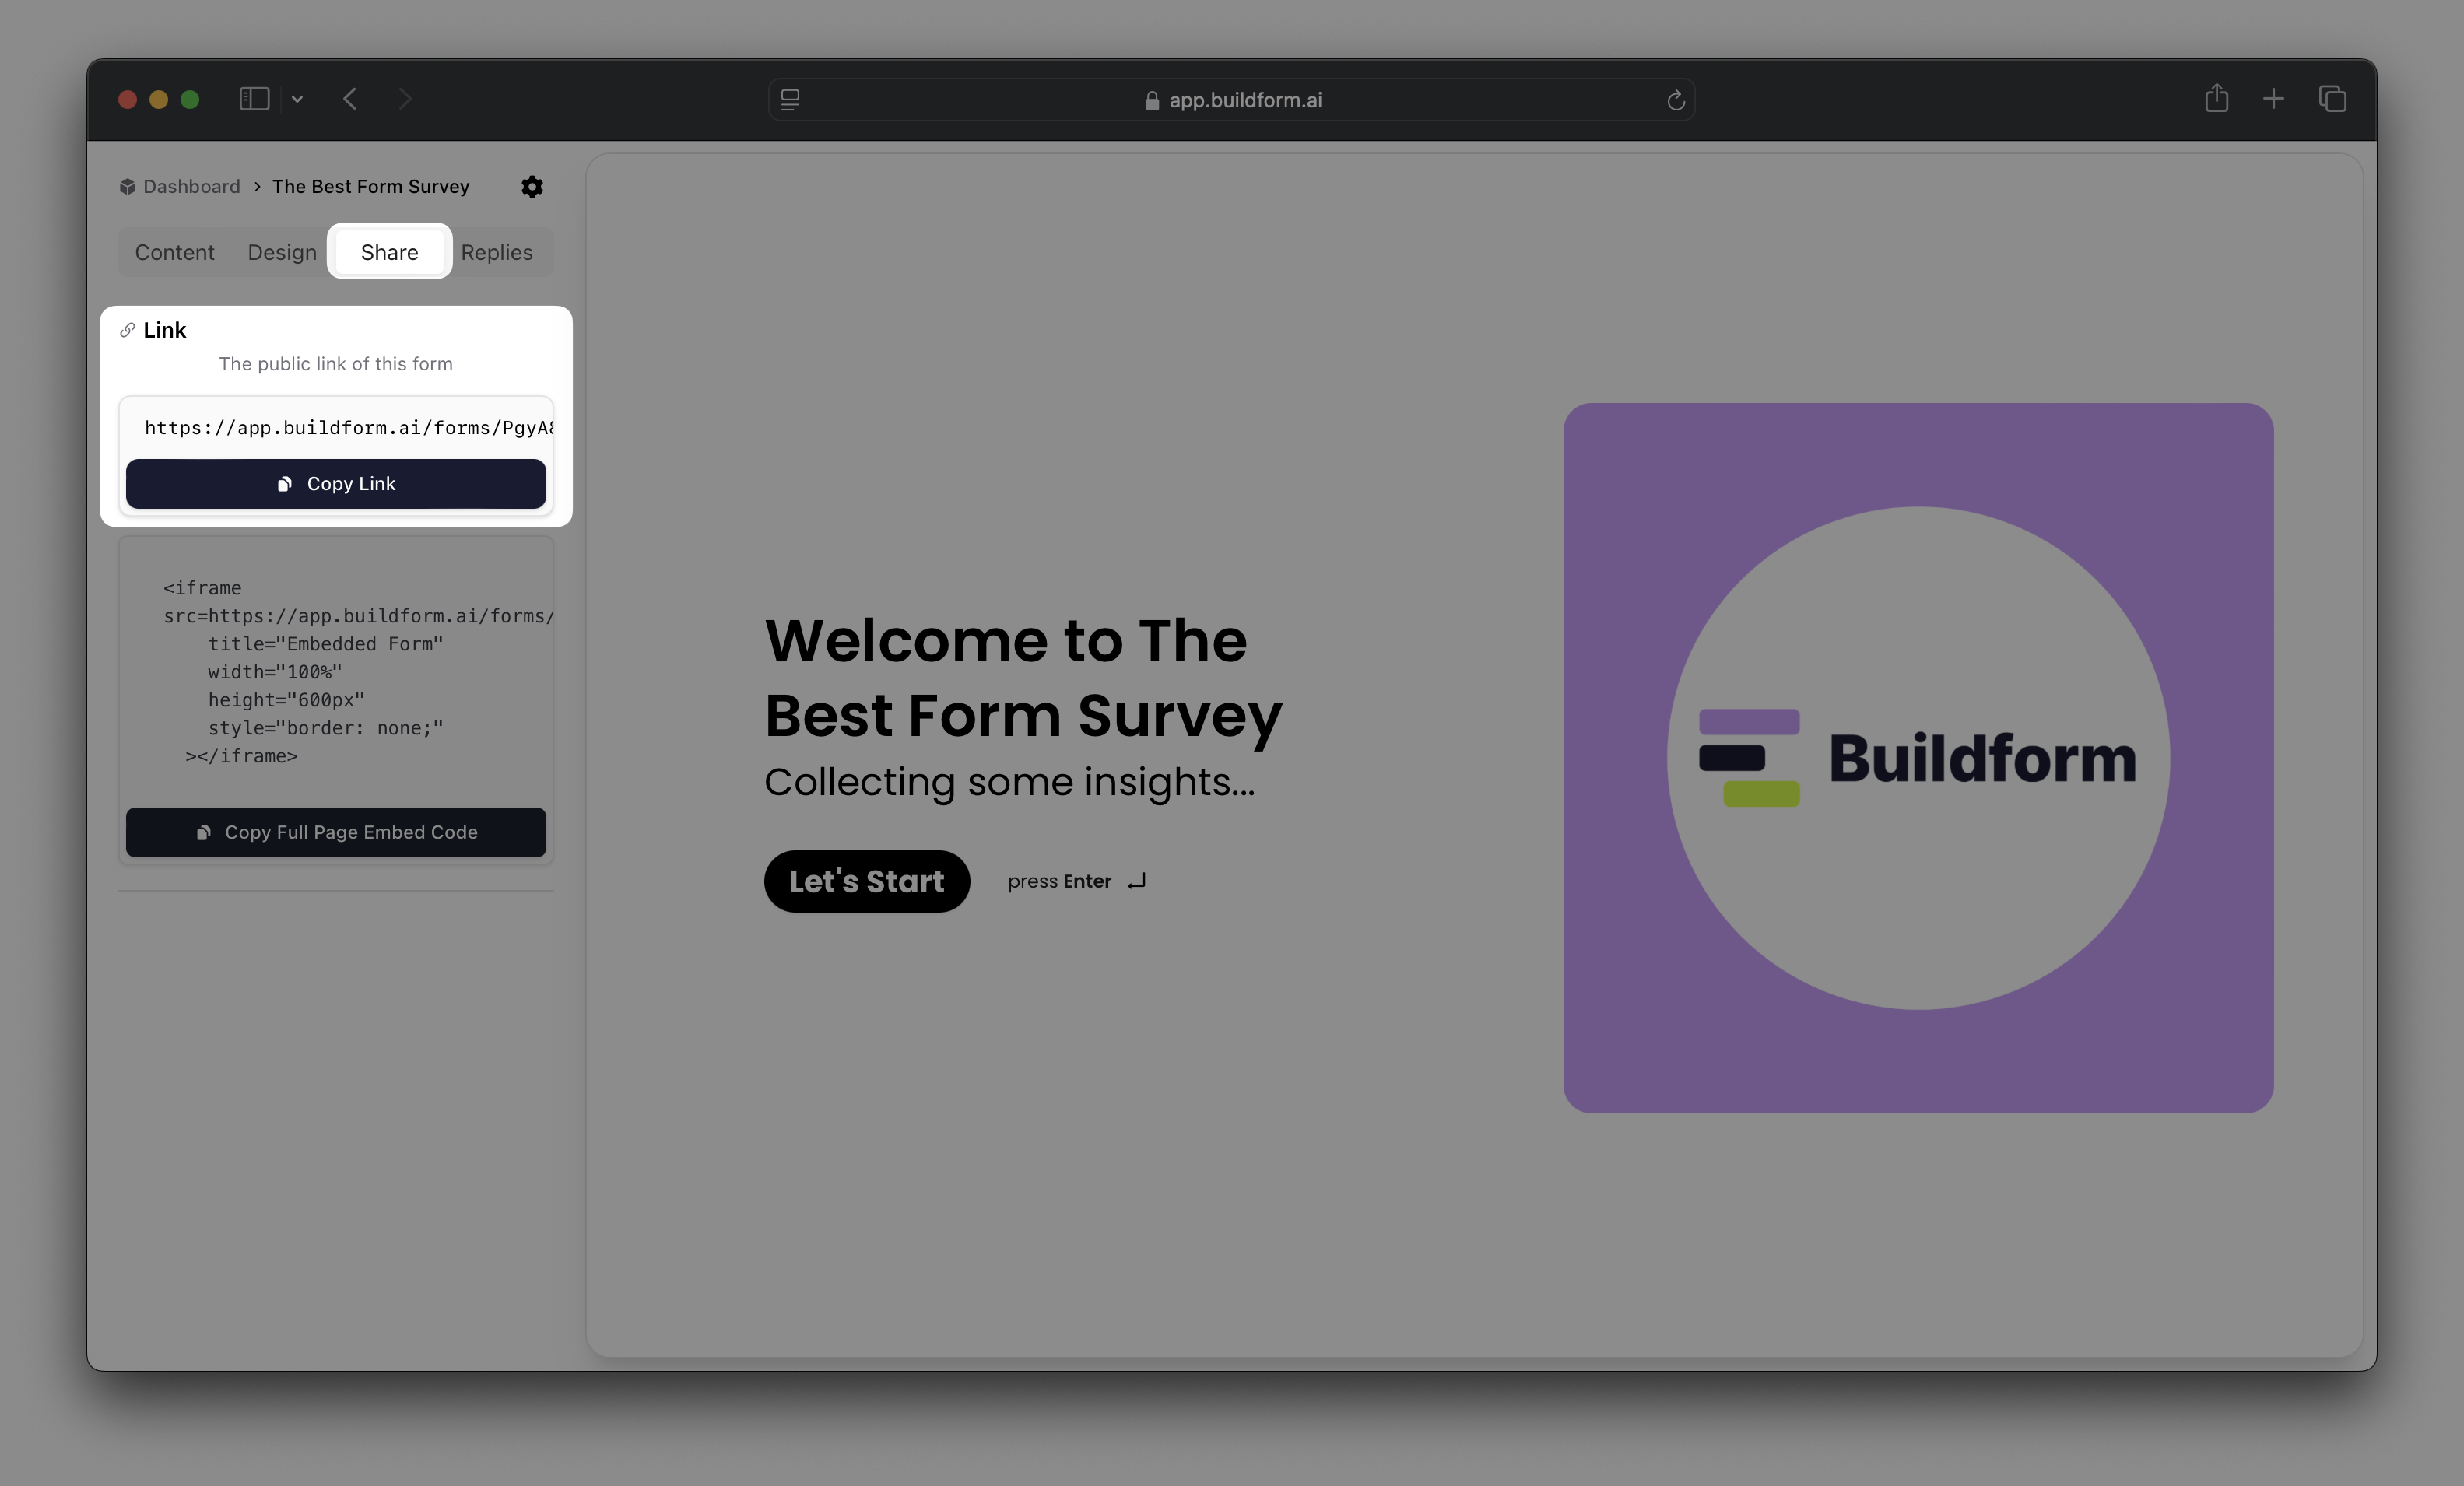Click the app.buildform.ai address bar

pos(1231,100)
